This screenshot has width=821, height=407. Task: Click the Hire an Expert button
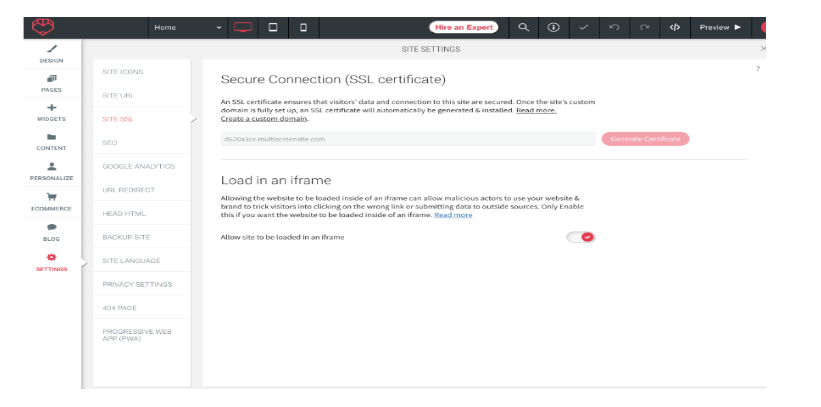point(463,27)
